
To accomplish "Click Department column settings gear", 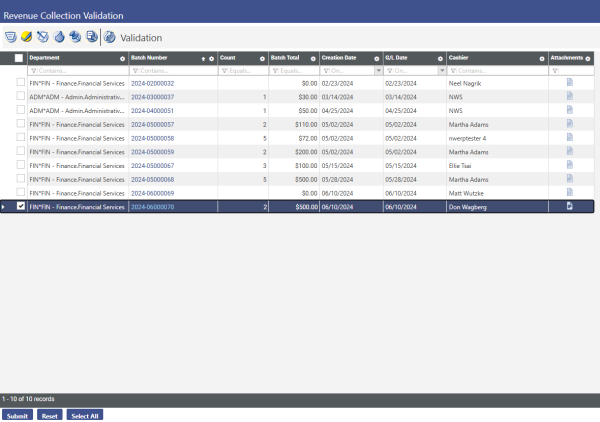I will [122, 59].
